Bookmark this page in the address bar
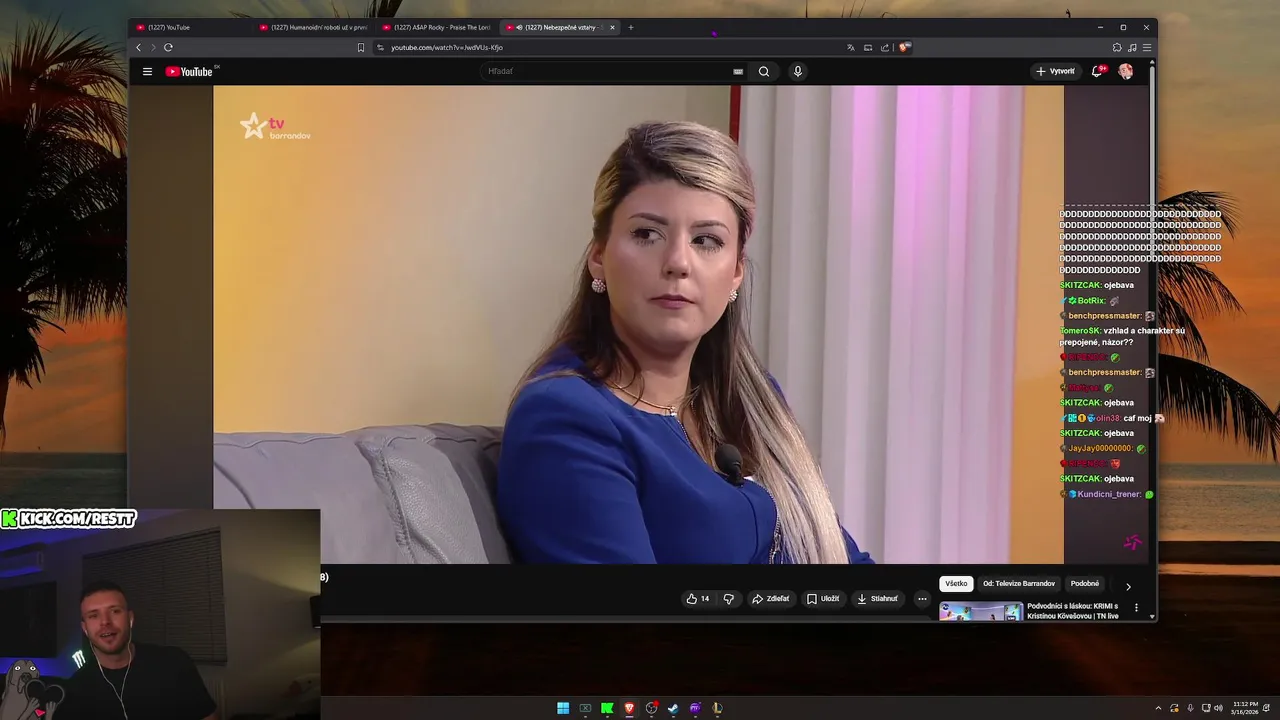 coord(361,47)
